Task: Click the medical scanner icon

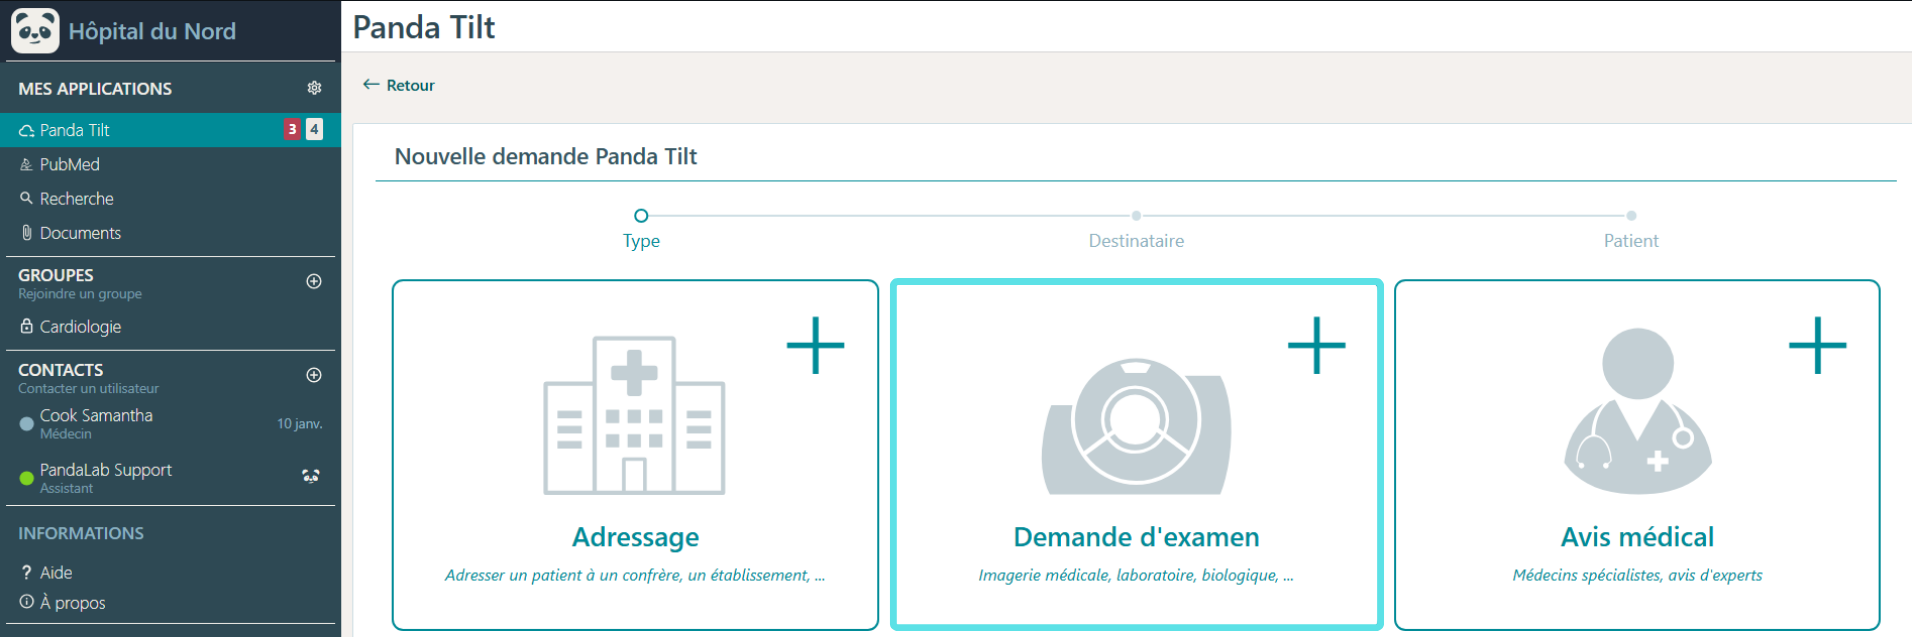Action: (1136, 426)
